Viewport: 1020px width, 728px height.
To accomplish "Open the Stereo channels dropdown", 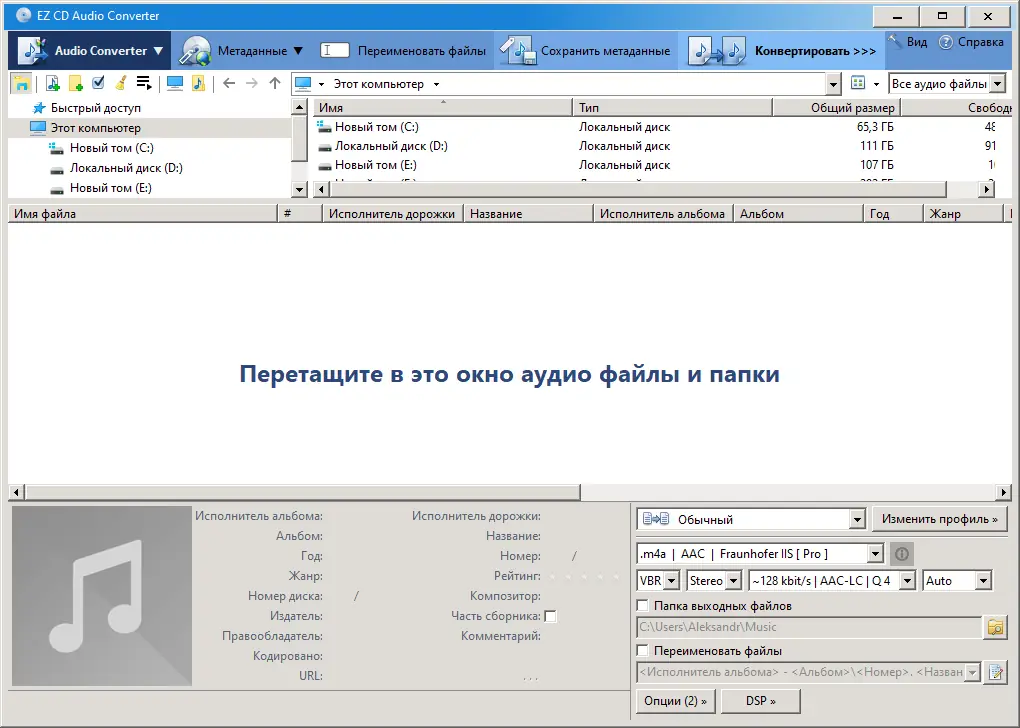I will pyautogui.click(x=713, y=580).
